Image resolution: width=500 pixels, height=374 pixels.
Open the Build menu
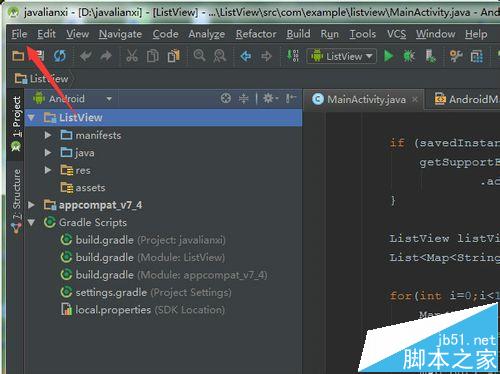point(298,34)
